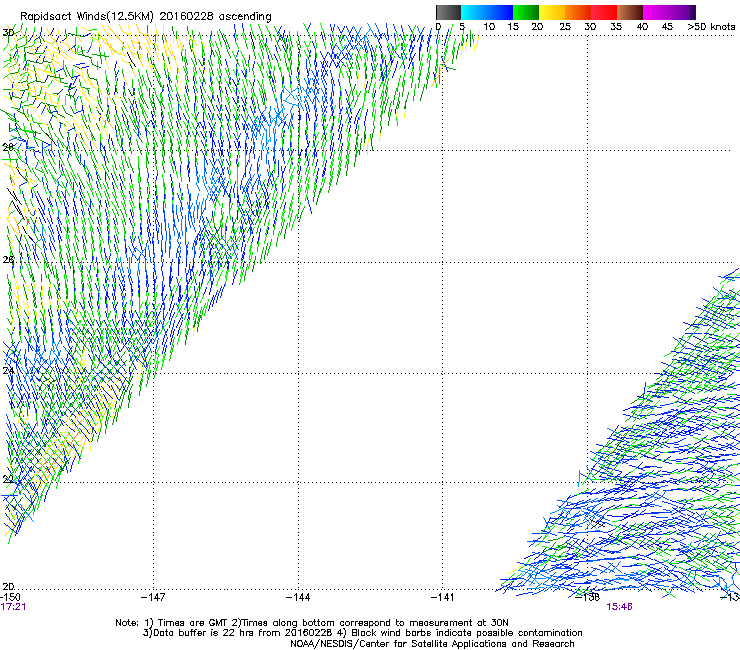Click the '>50 knots' legend label
740x650 pixels.
(x=711, y=26)
